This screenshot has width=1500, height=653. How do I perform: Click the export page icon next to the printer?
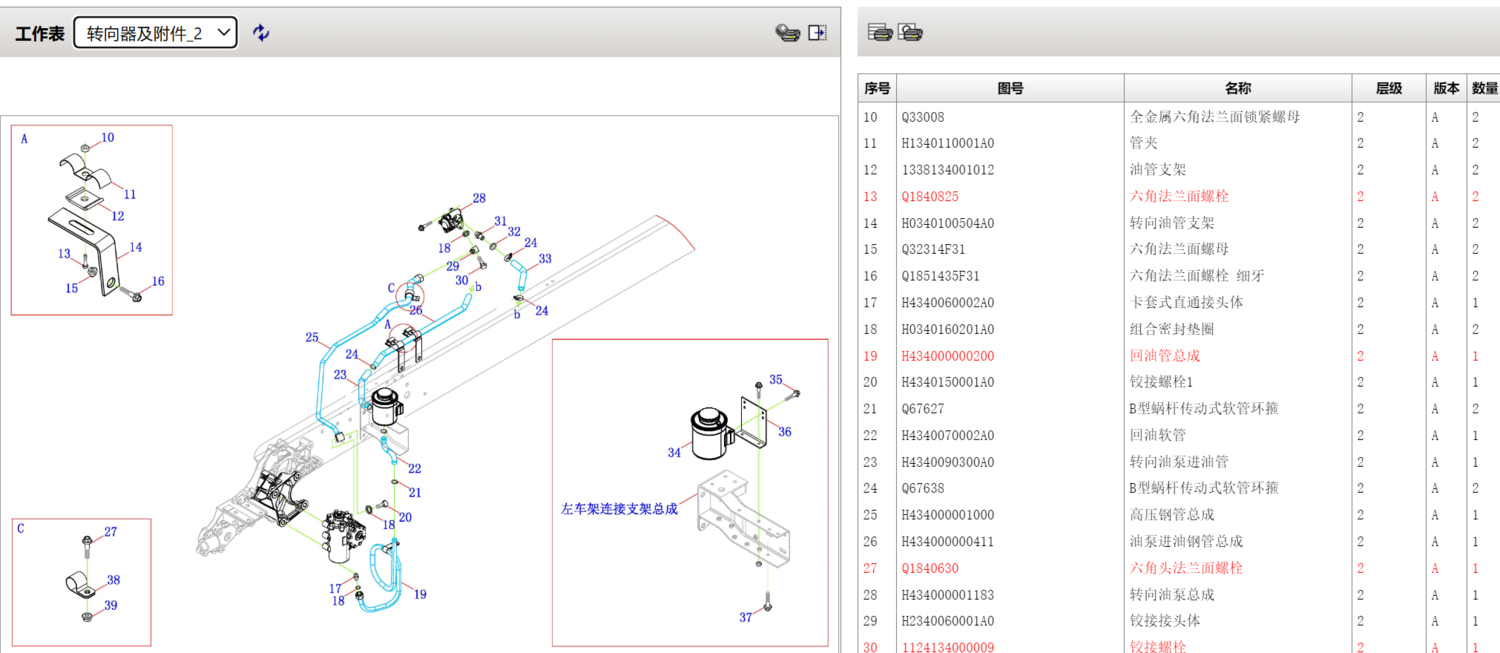[817, 31]
